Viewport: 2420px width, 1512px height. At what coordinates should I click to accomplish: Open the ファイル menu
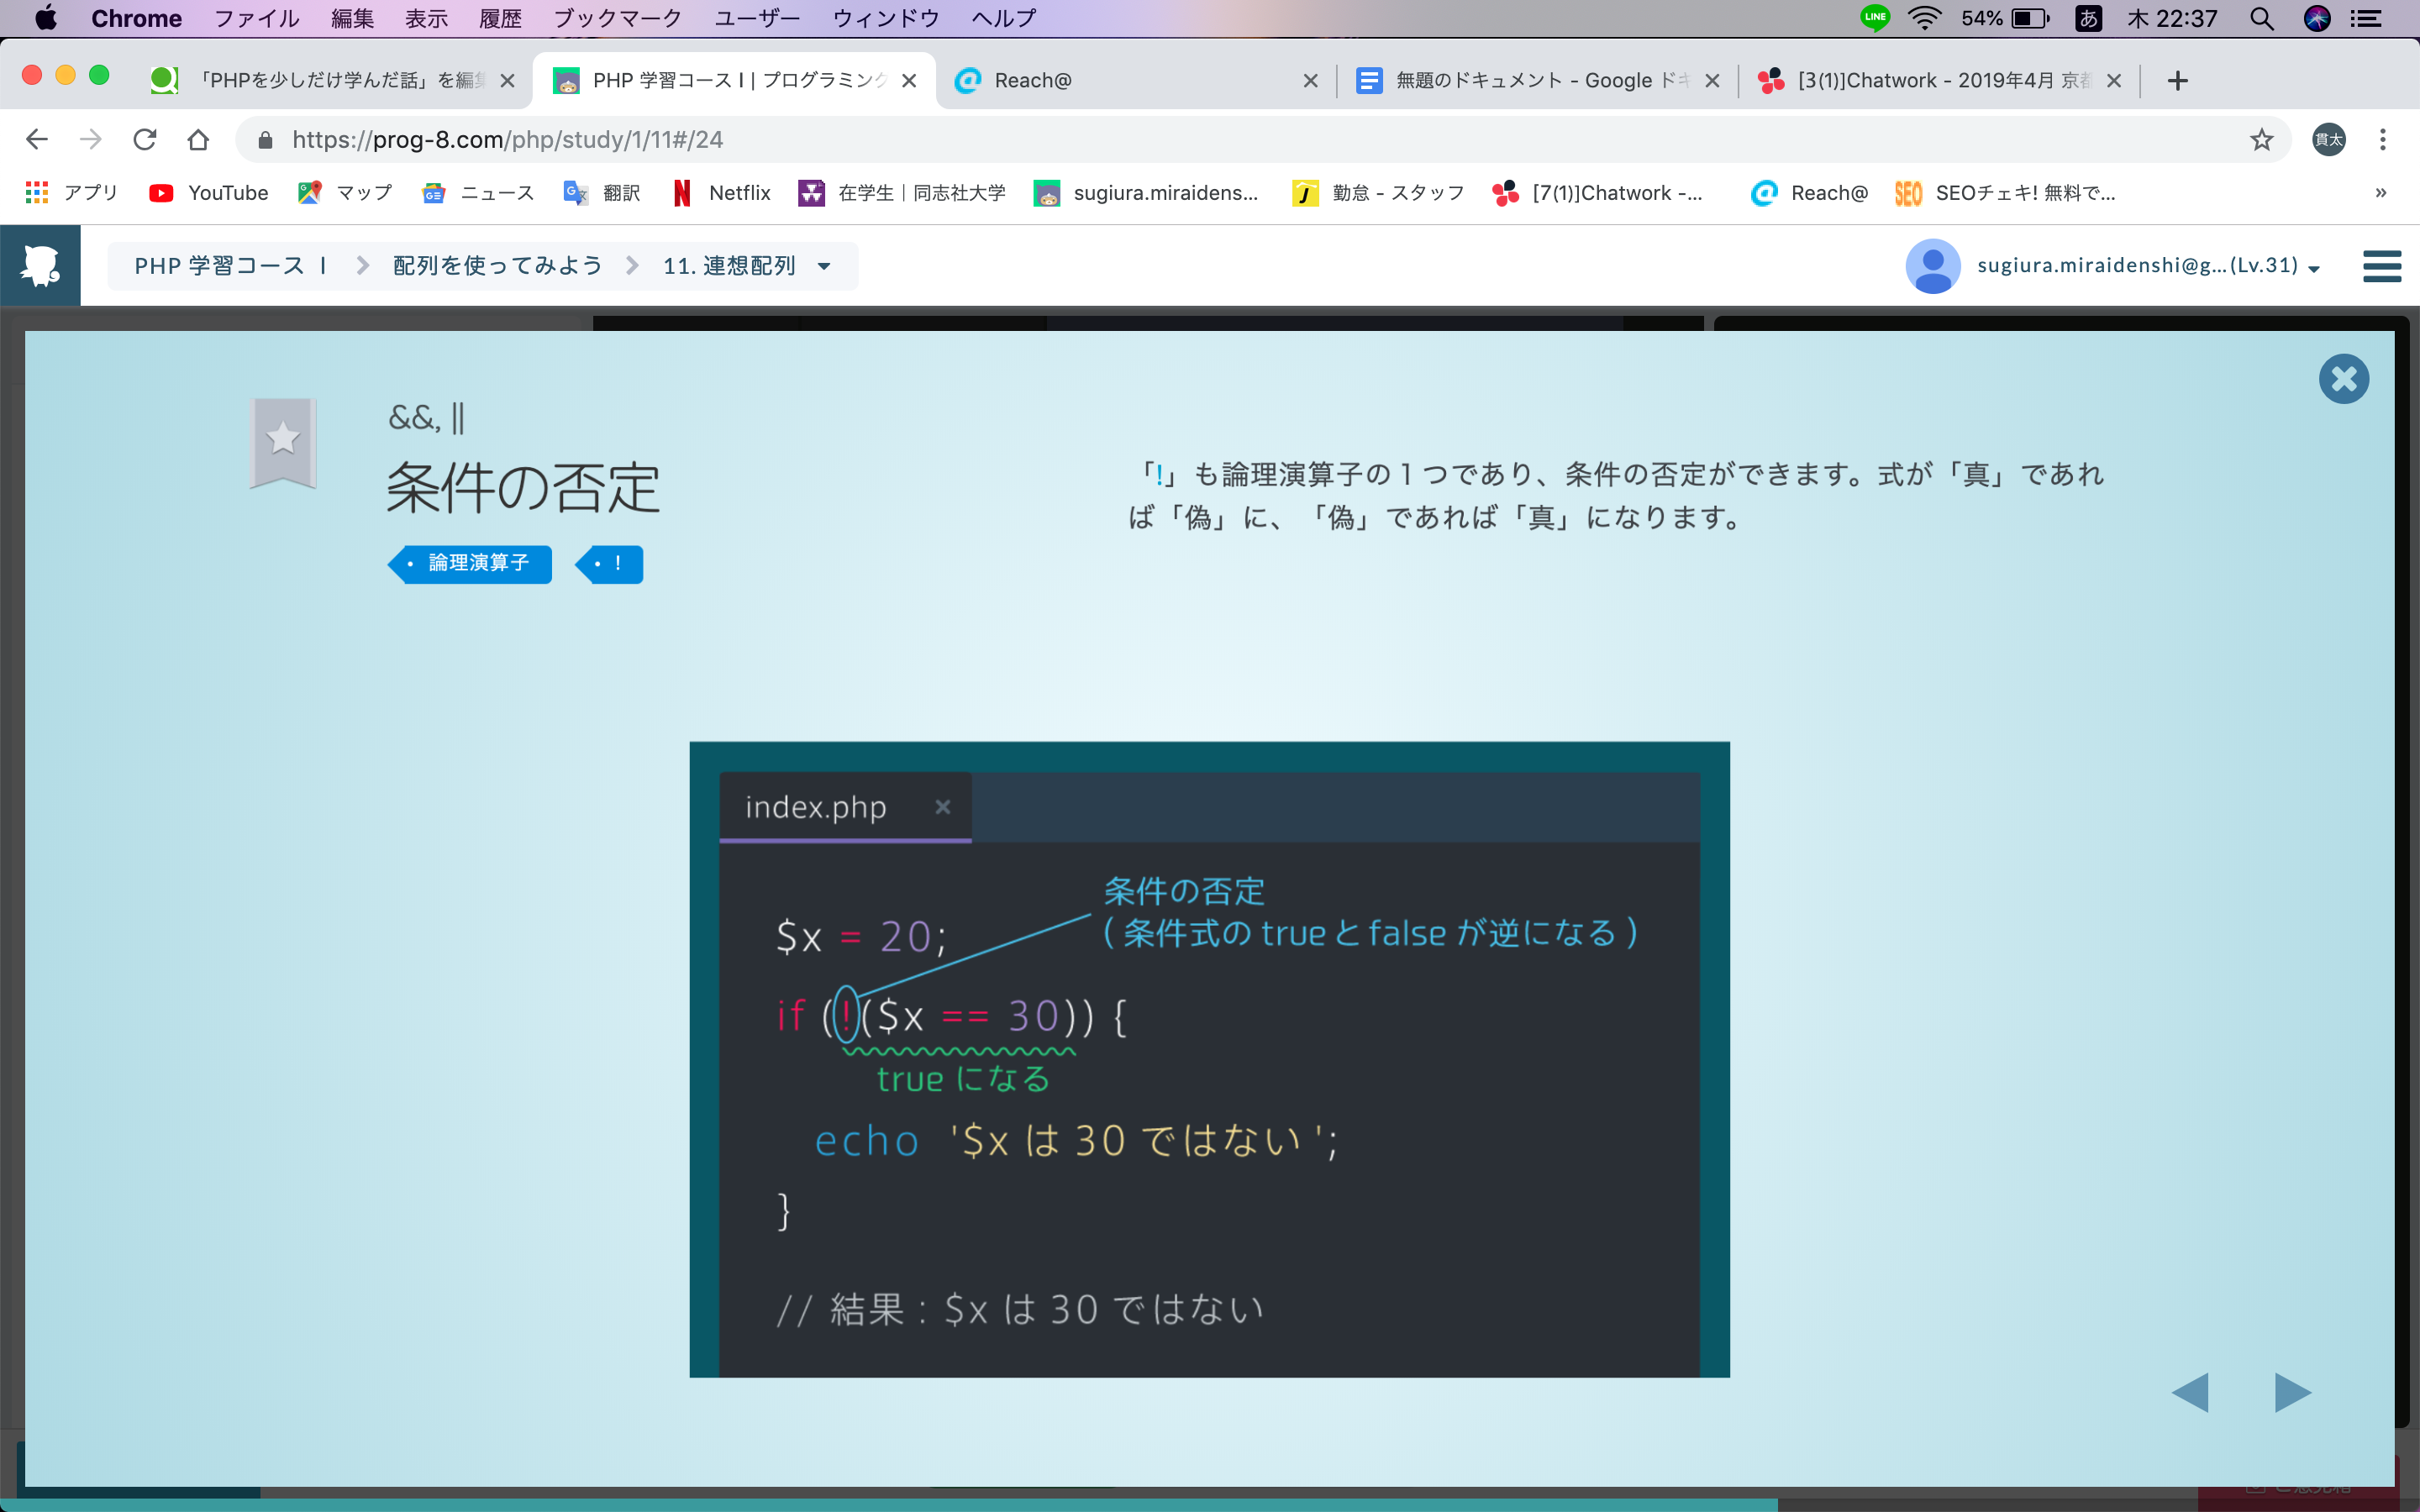click(x=257, y=18)
